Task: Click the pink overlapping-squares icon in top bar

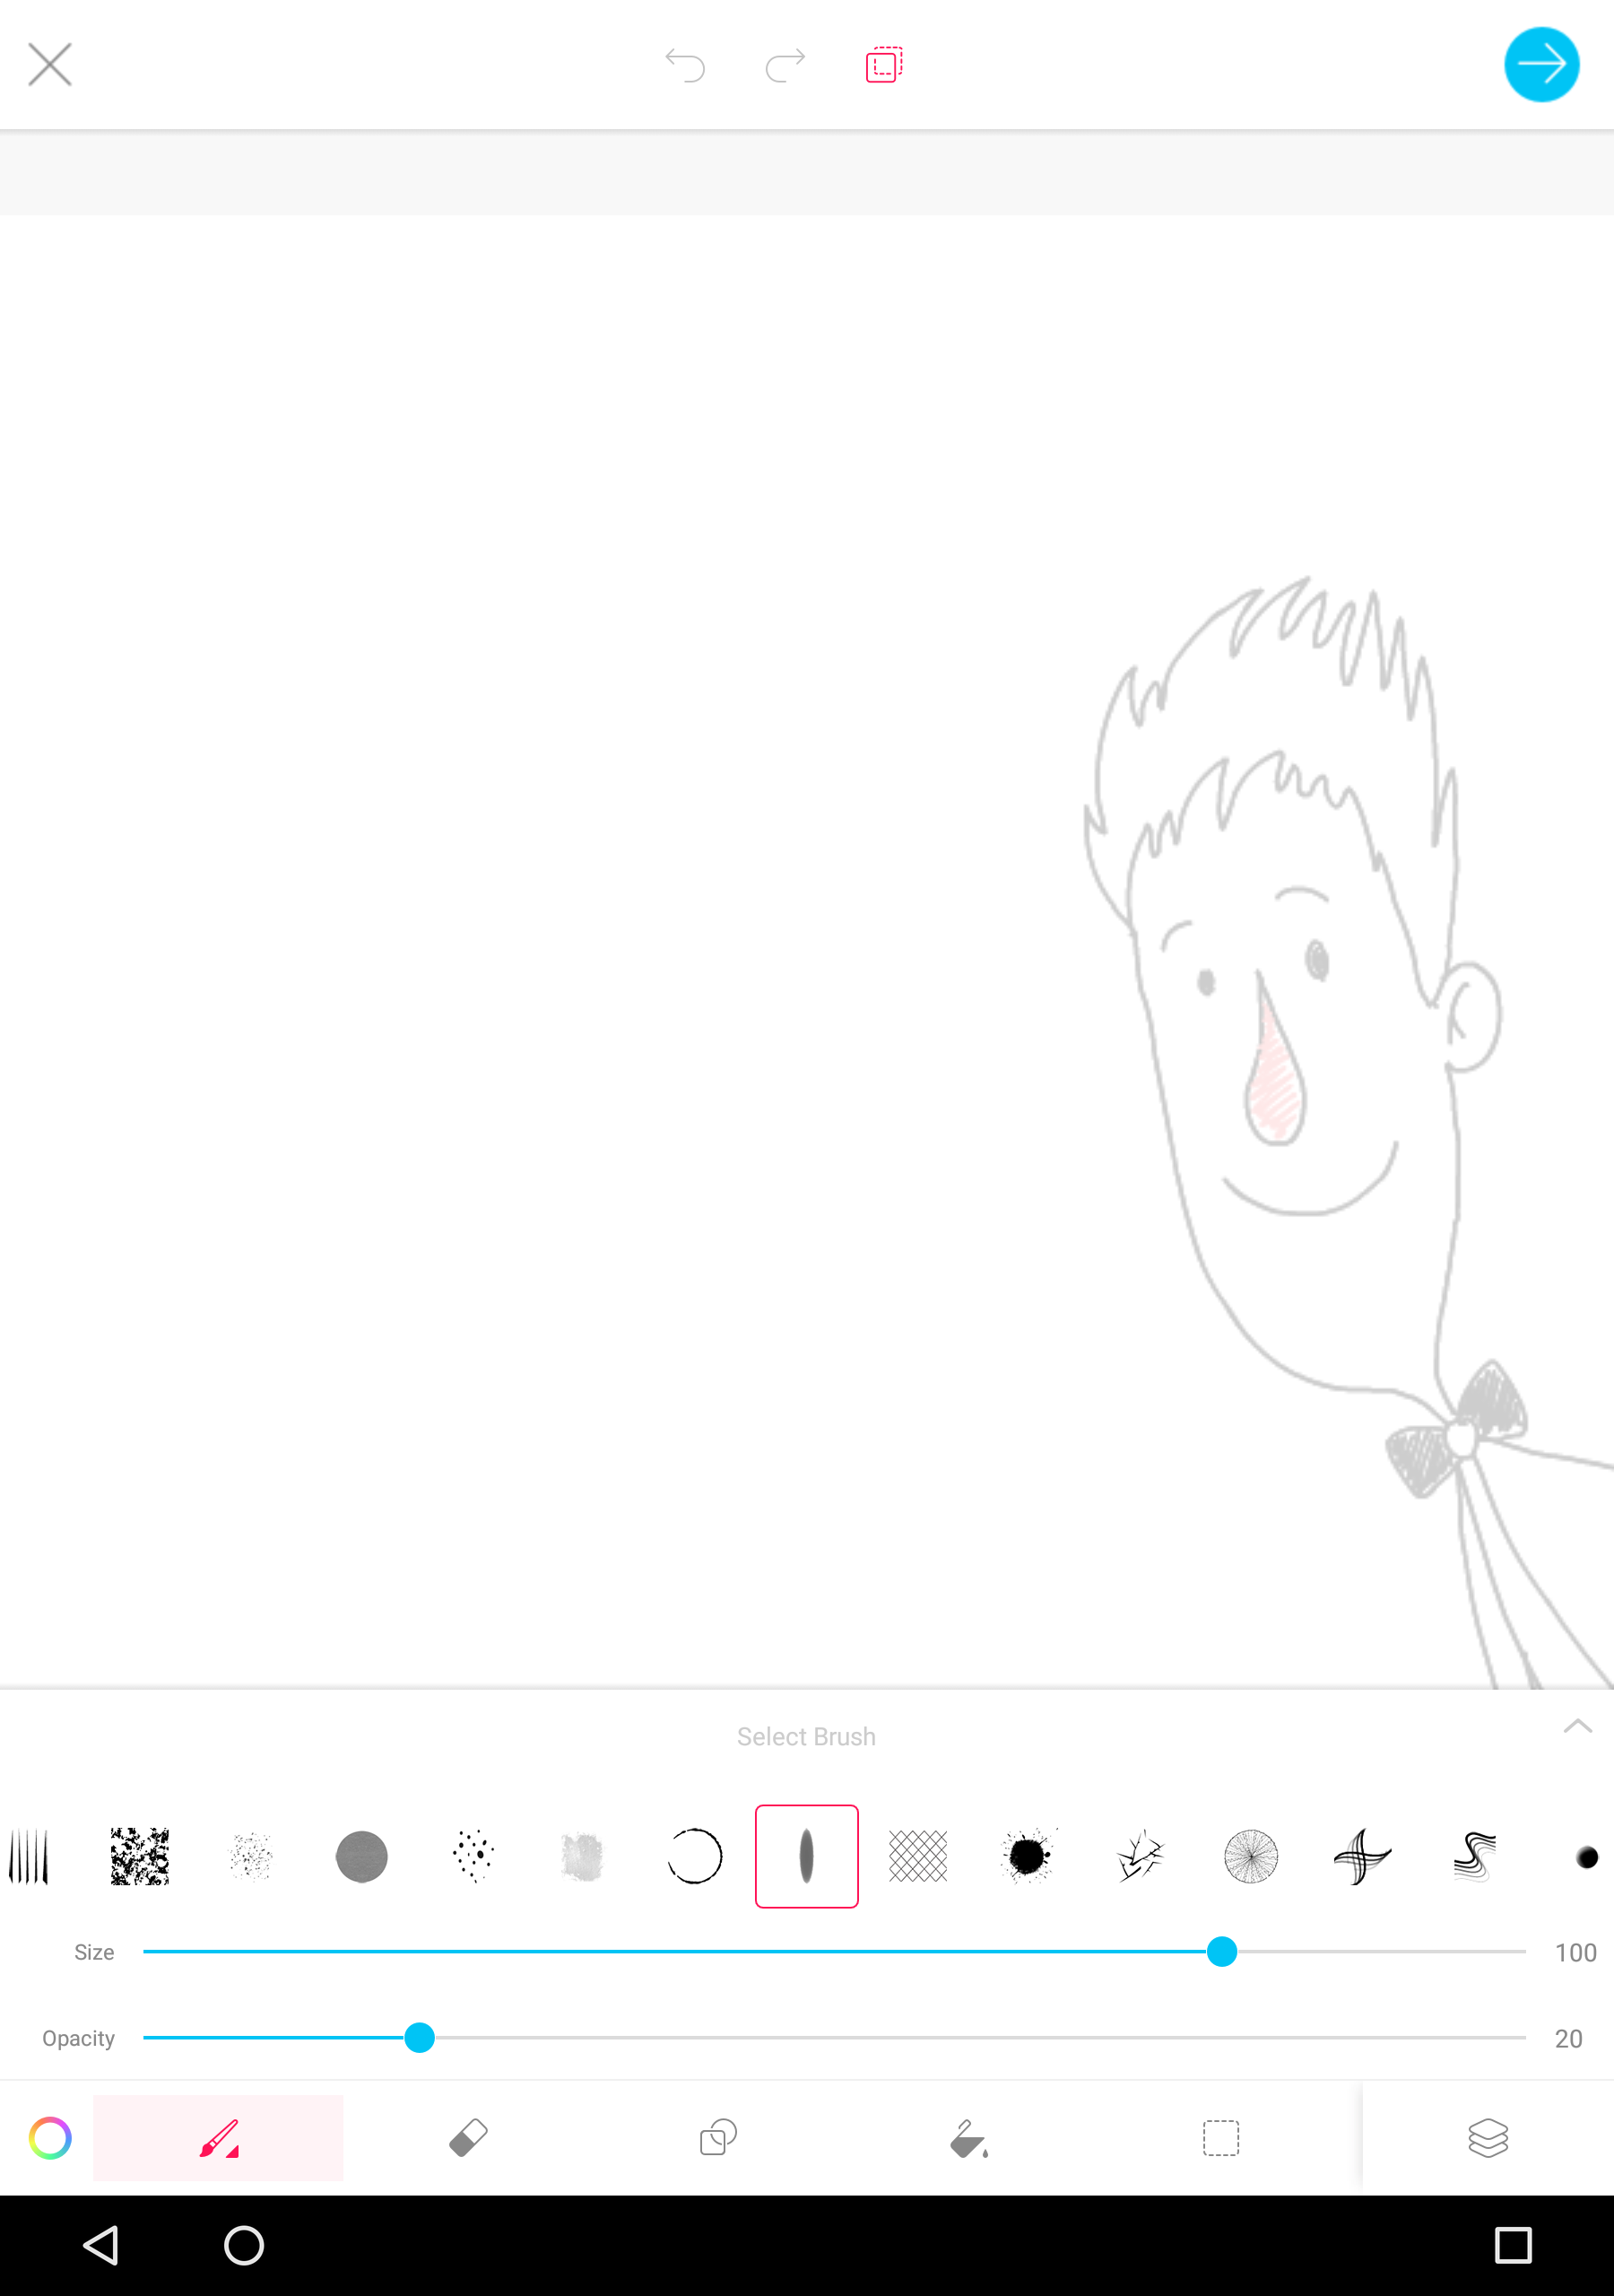Action: [x=884, y=65]
